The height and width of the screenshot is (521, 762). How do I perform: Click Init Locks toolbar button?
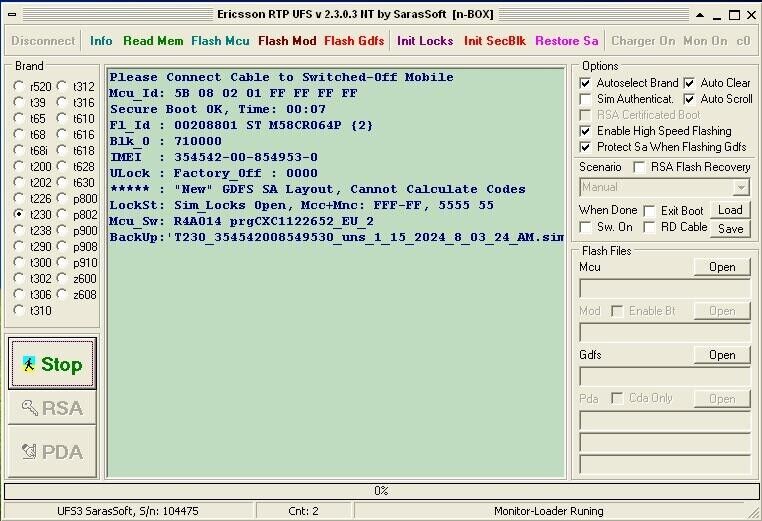pos(425,41)
